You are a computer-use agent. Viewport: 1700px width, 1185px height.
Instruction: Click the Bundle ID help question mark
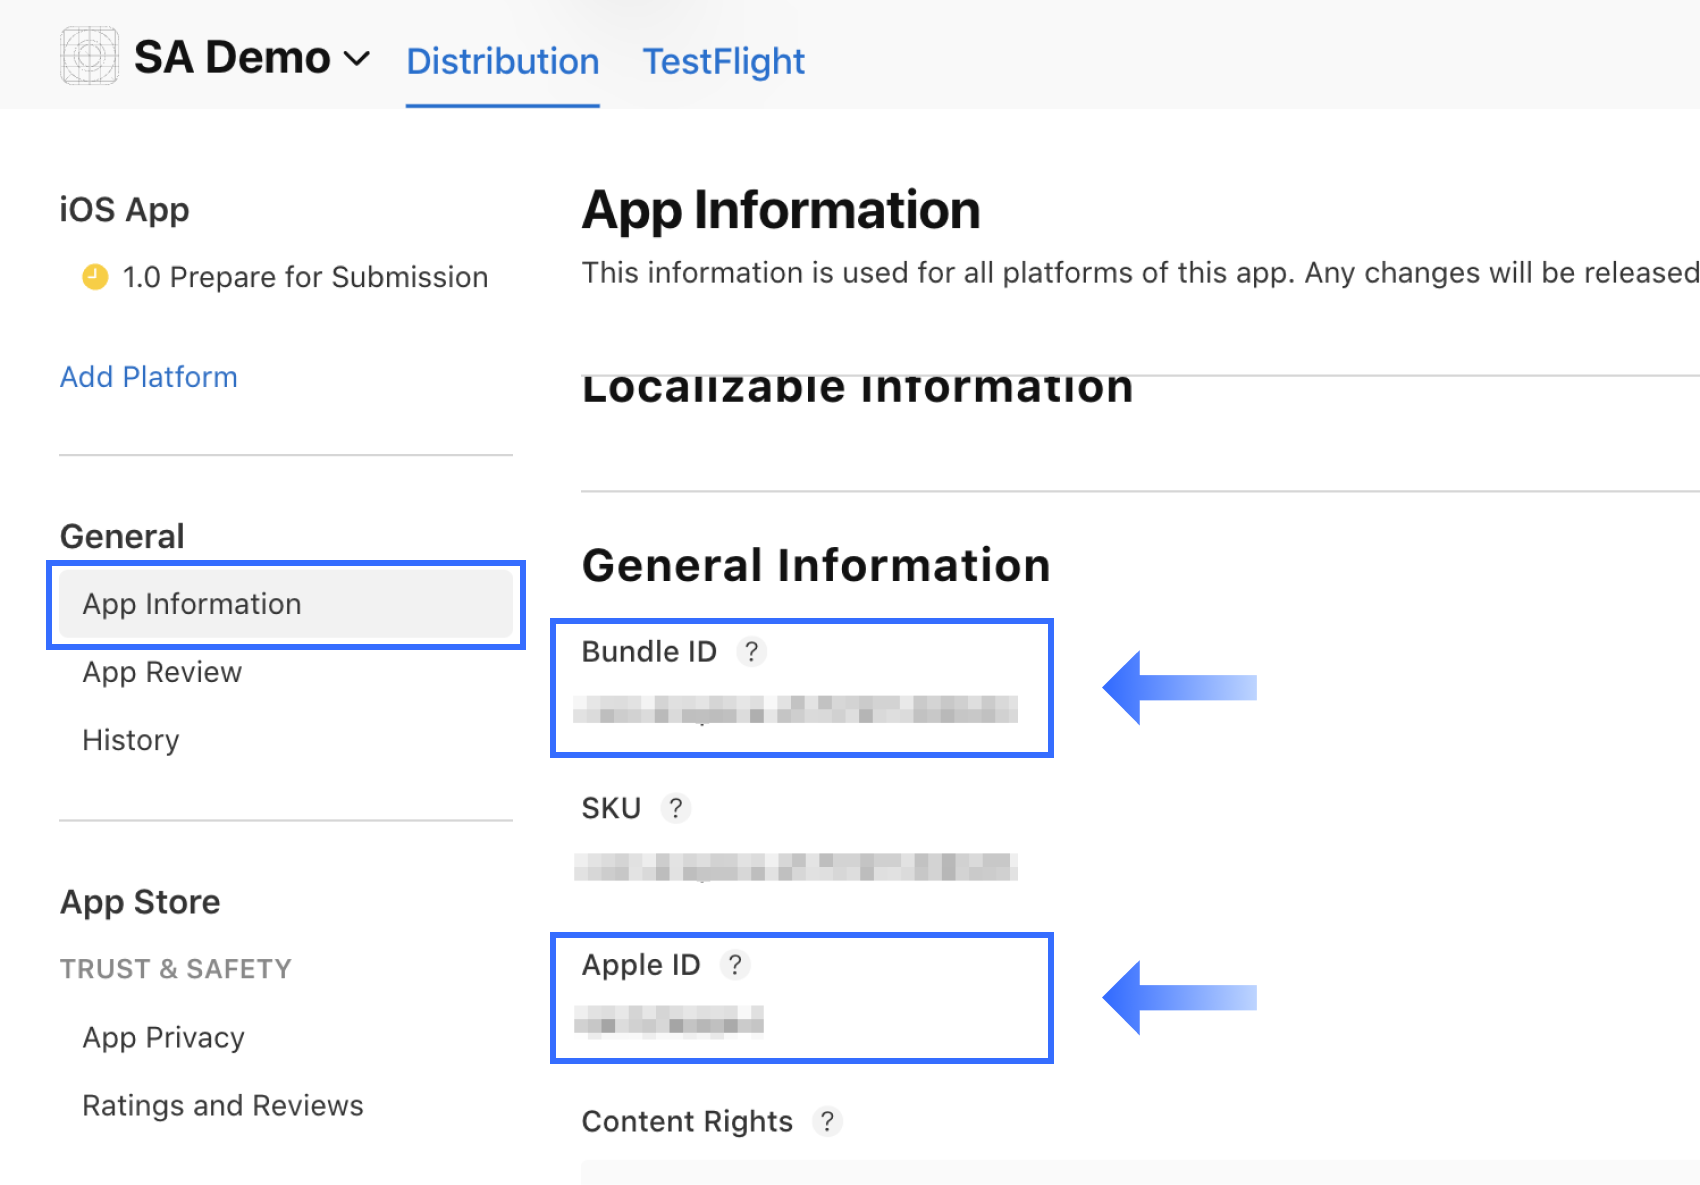(751, 652)
